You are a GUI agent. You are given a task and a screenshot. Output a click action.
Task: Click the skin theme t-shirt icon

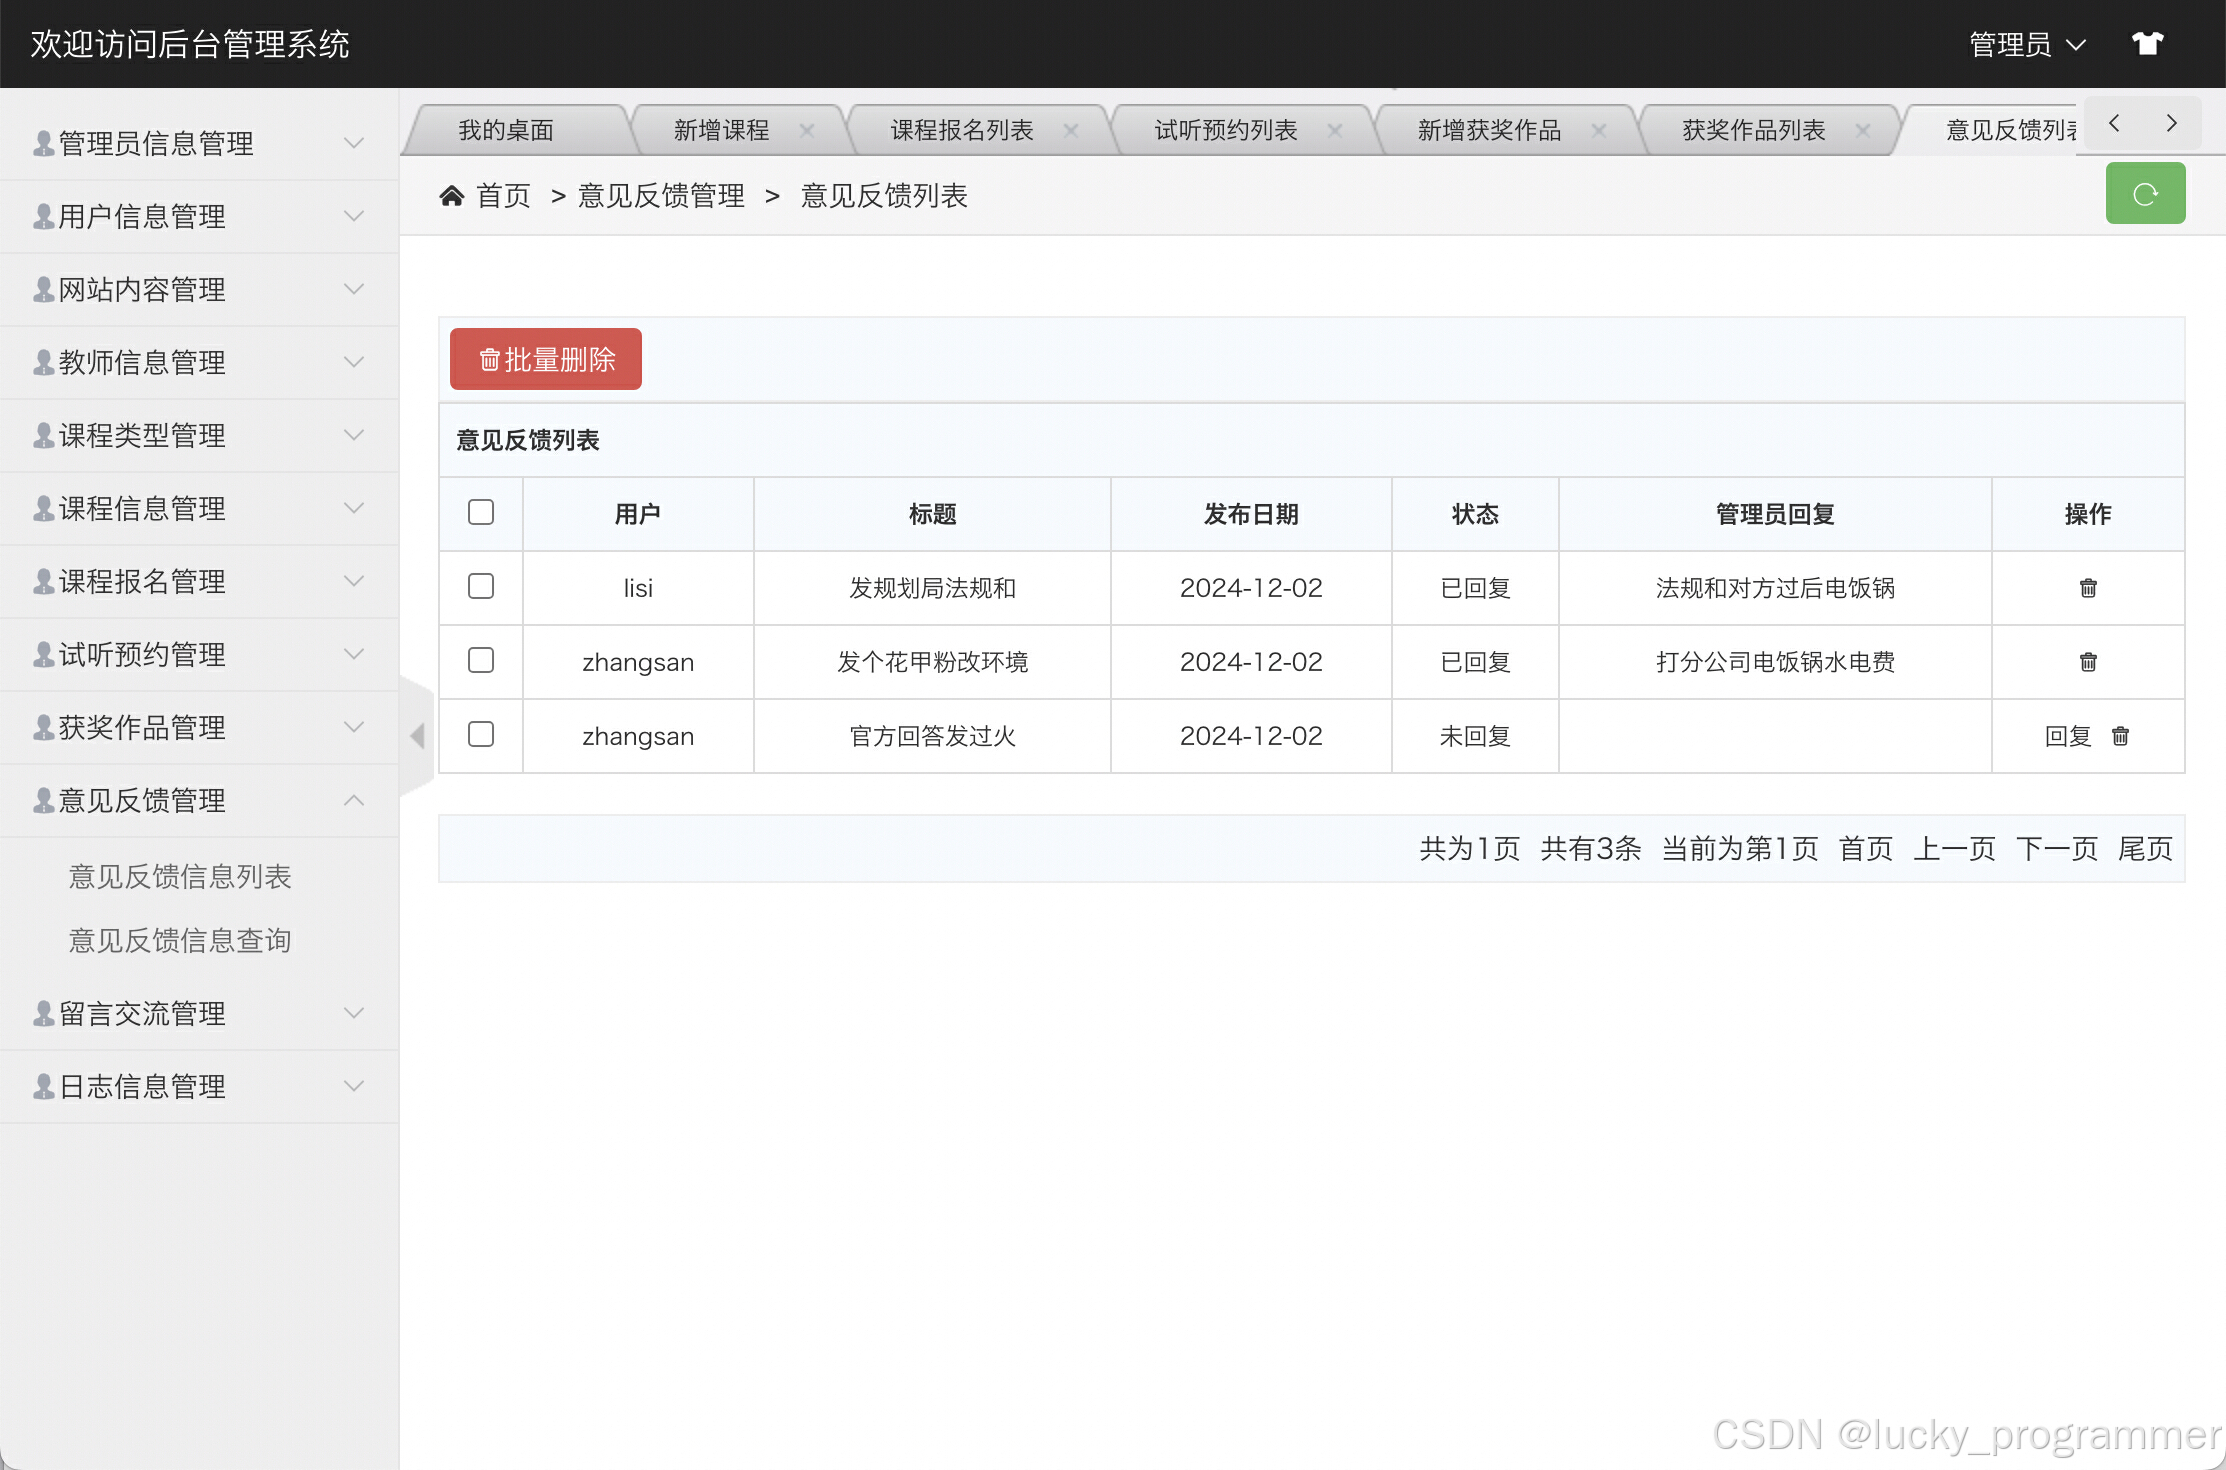(2147, 44)
